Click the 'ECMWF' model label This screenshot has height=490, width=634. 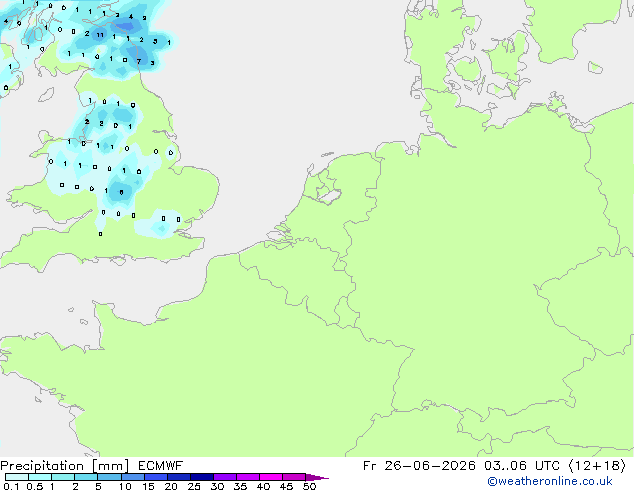coord(161,466)
